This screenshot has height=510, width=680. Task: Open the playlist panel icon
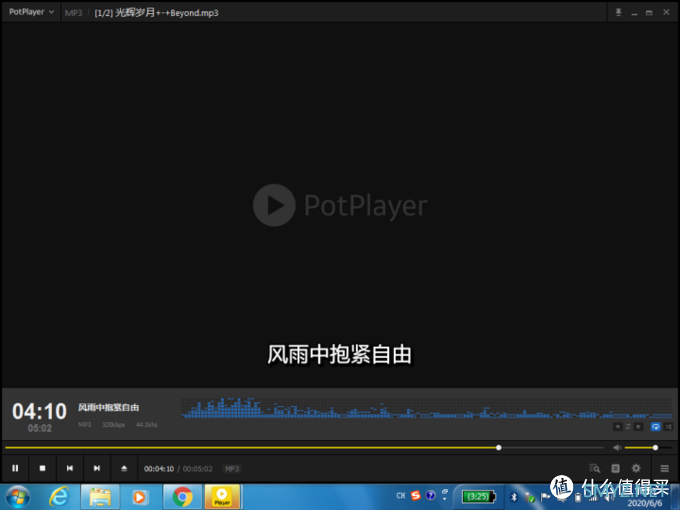pyautogui.click(x=615, y=468)
